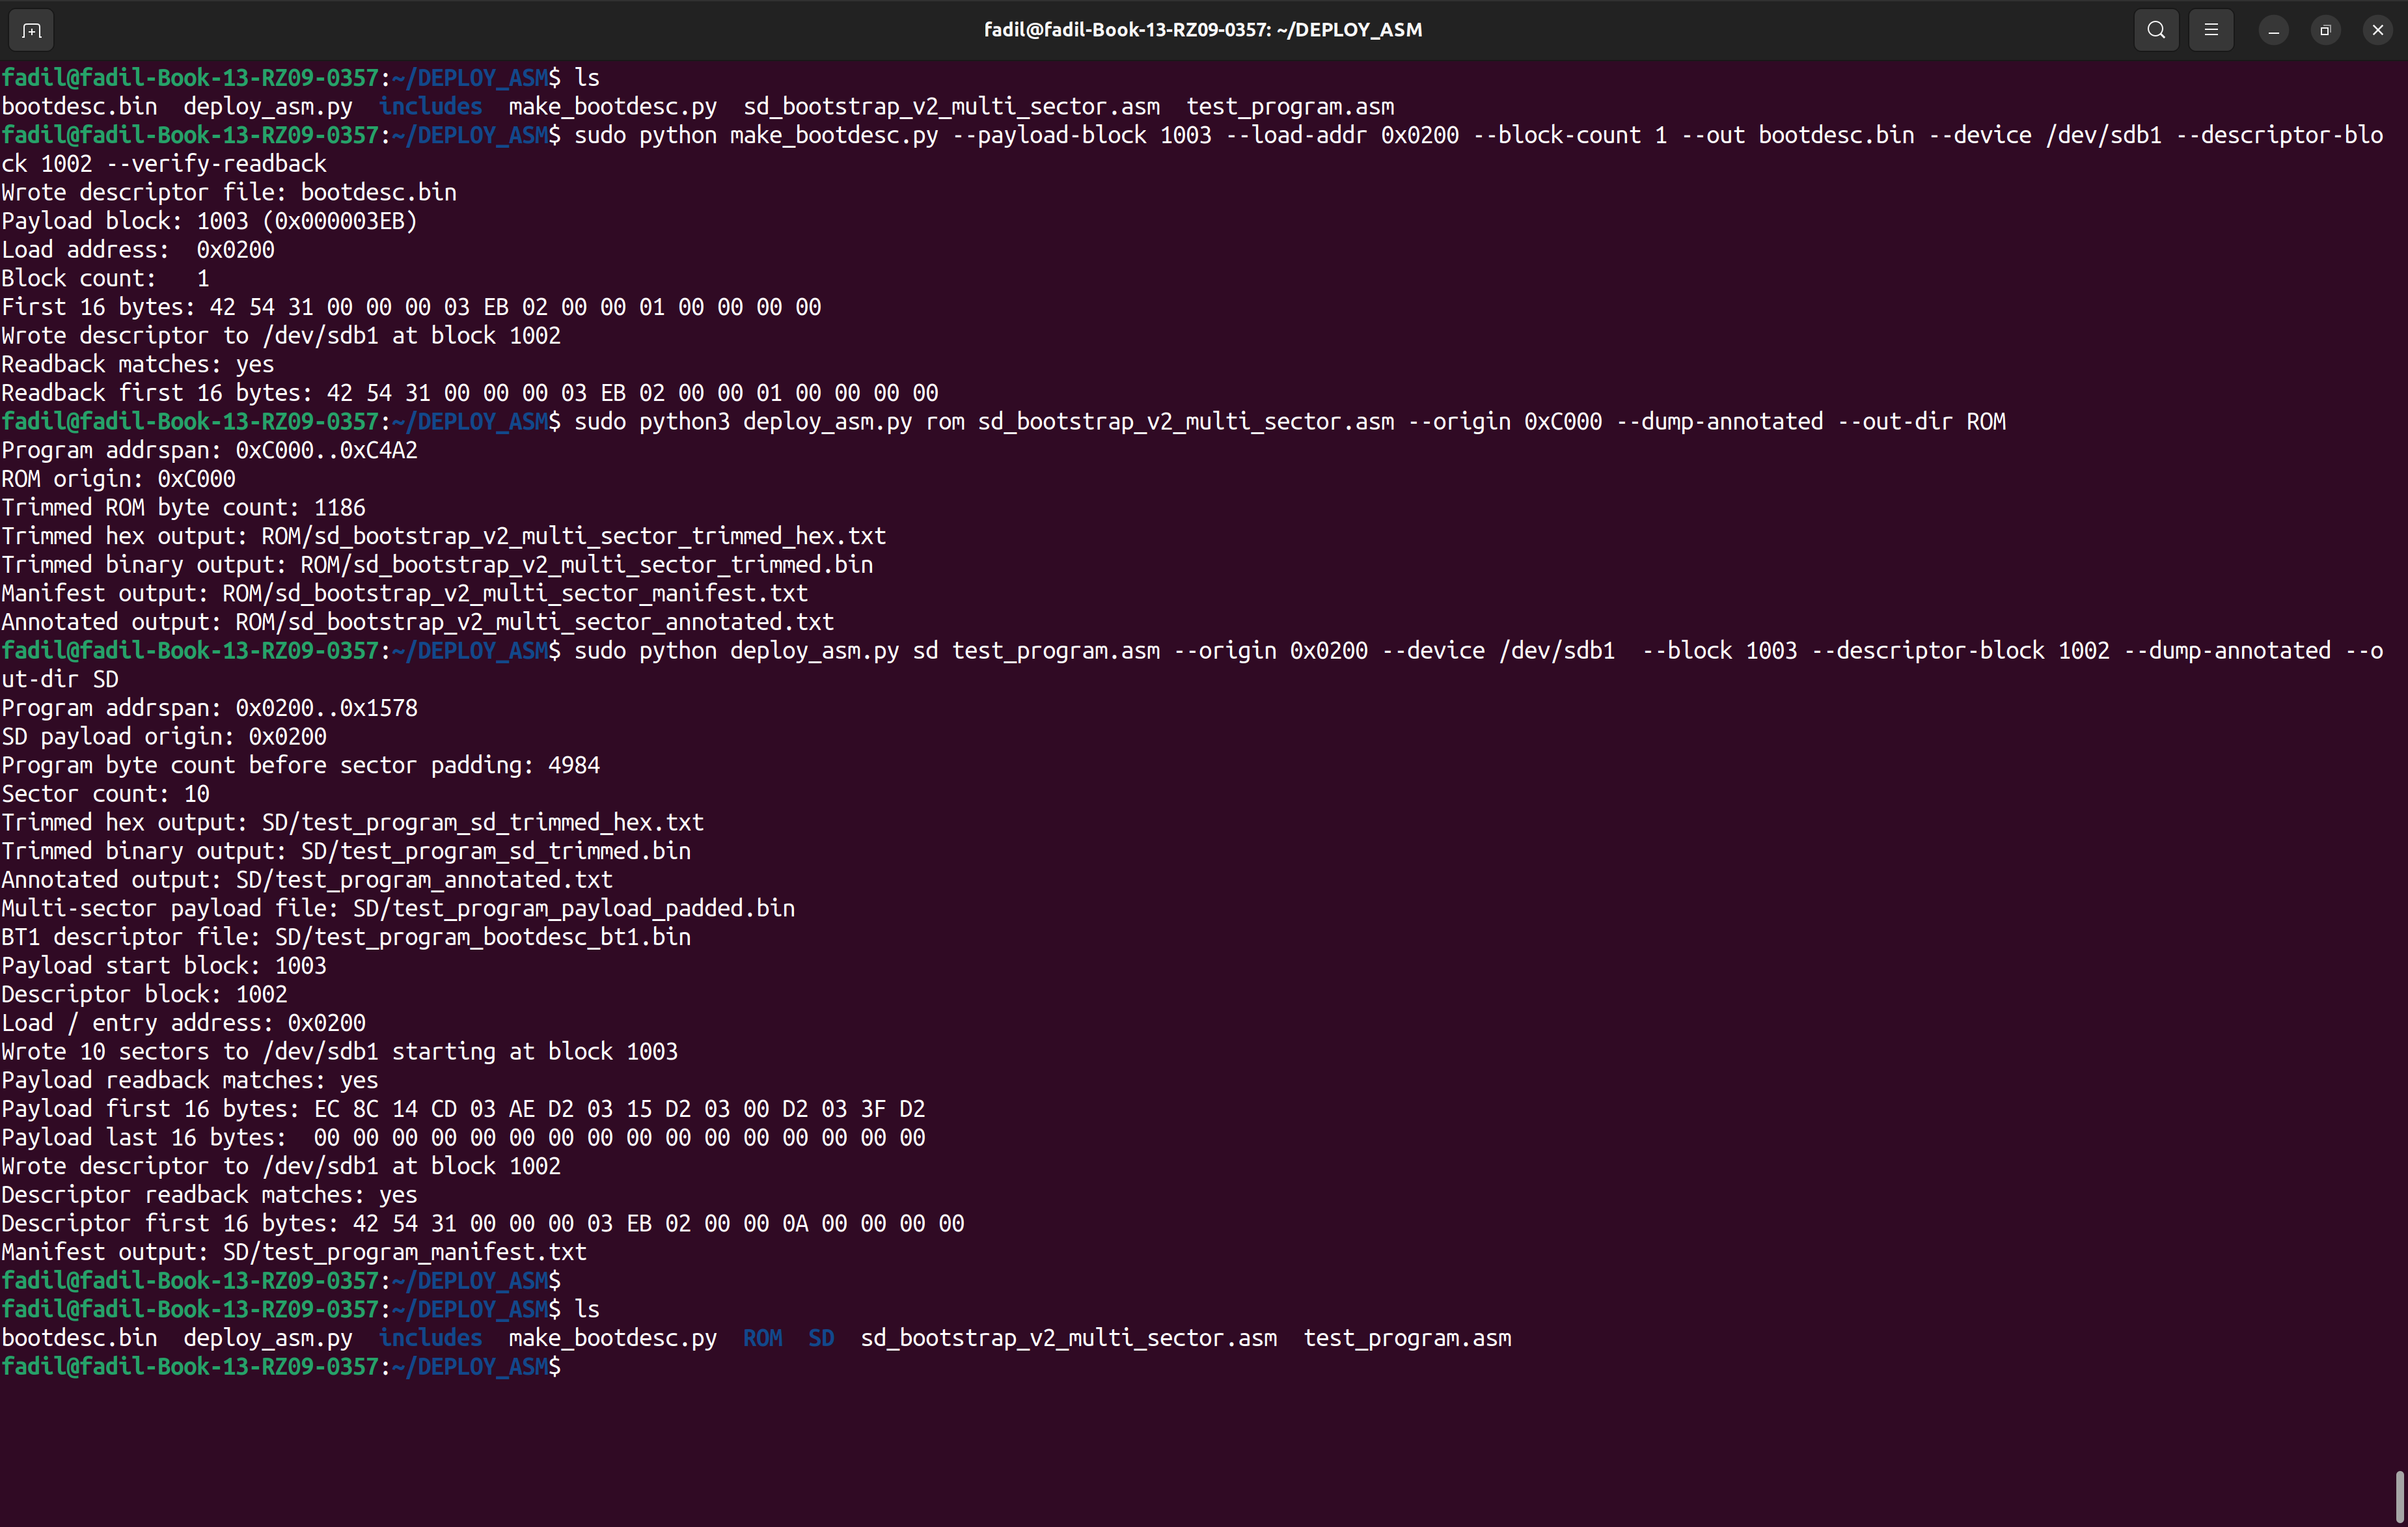
Task: Click 'sd_bootstrap_v2_multi_sector.asm' in last ls output
Action: point(1068,1338)
